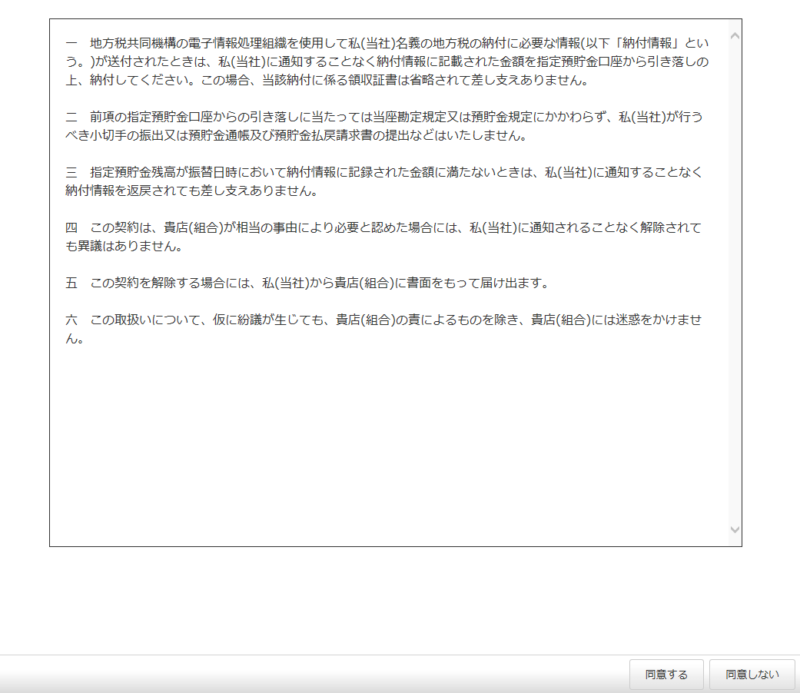Click the scroll up arrow in terms box

tap(735, 36)
